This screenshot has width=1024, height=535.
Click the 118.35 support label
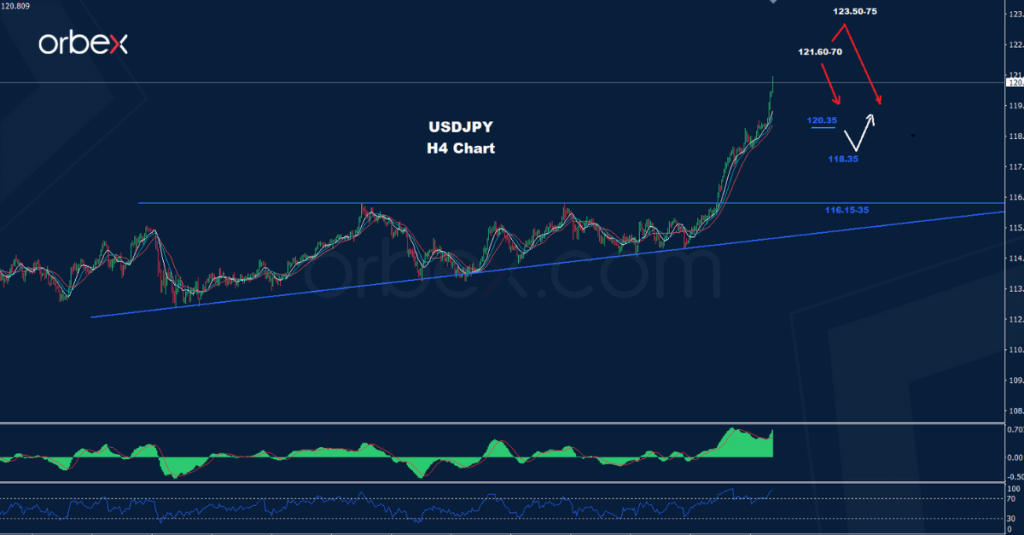tap(843, 159)
